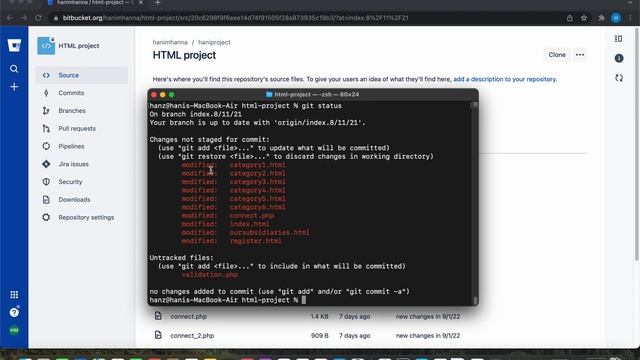Open the browser extensions puzzle icon
This screenshot has height=360, width=640.
pos(601,18)
